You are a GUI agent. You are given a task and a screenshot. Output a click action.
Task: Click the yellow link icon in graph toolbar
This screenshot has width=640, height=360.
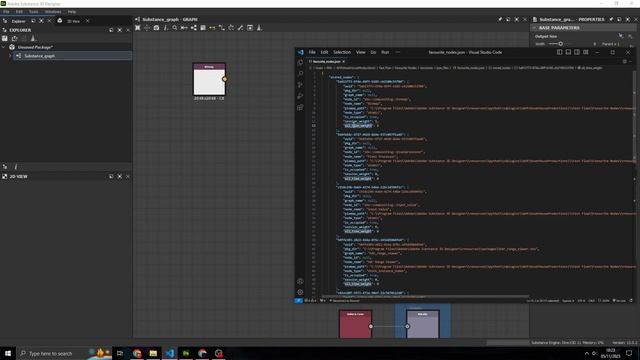pos(212,28)
